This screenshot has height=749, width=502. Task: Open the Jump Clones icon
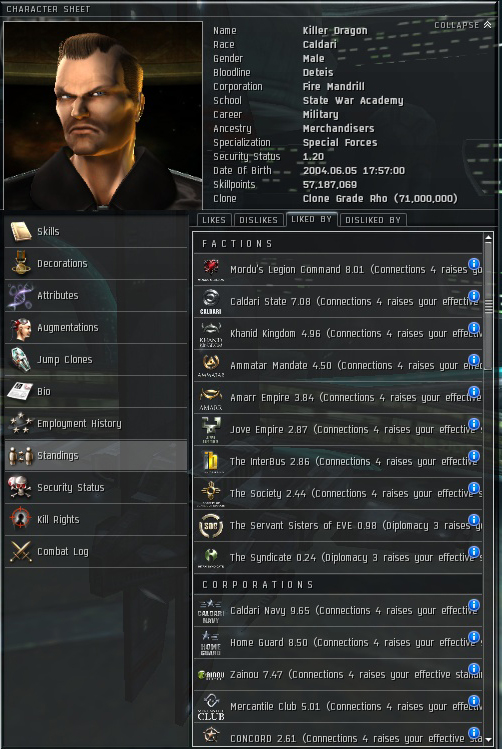20,359
